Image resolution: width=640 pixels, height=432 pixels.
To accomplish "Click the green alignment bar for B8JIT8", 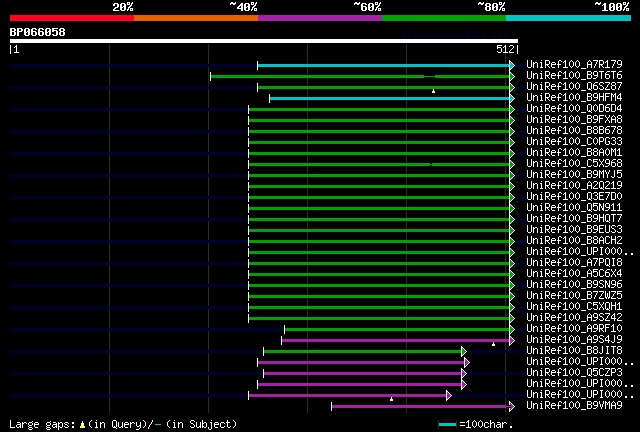I will tap(362, 352).
